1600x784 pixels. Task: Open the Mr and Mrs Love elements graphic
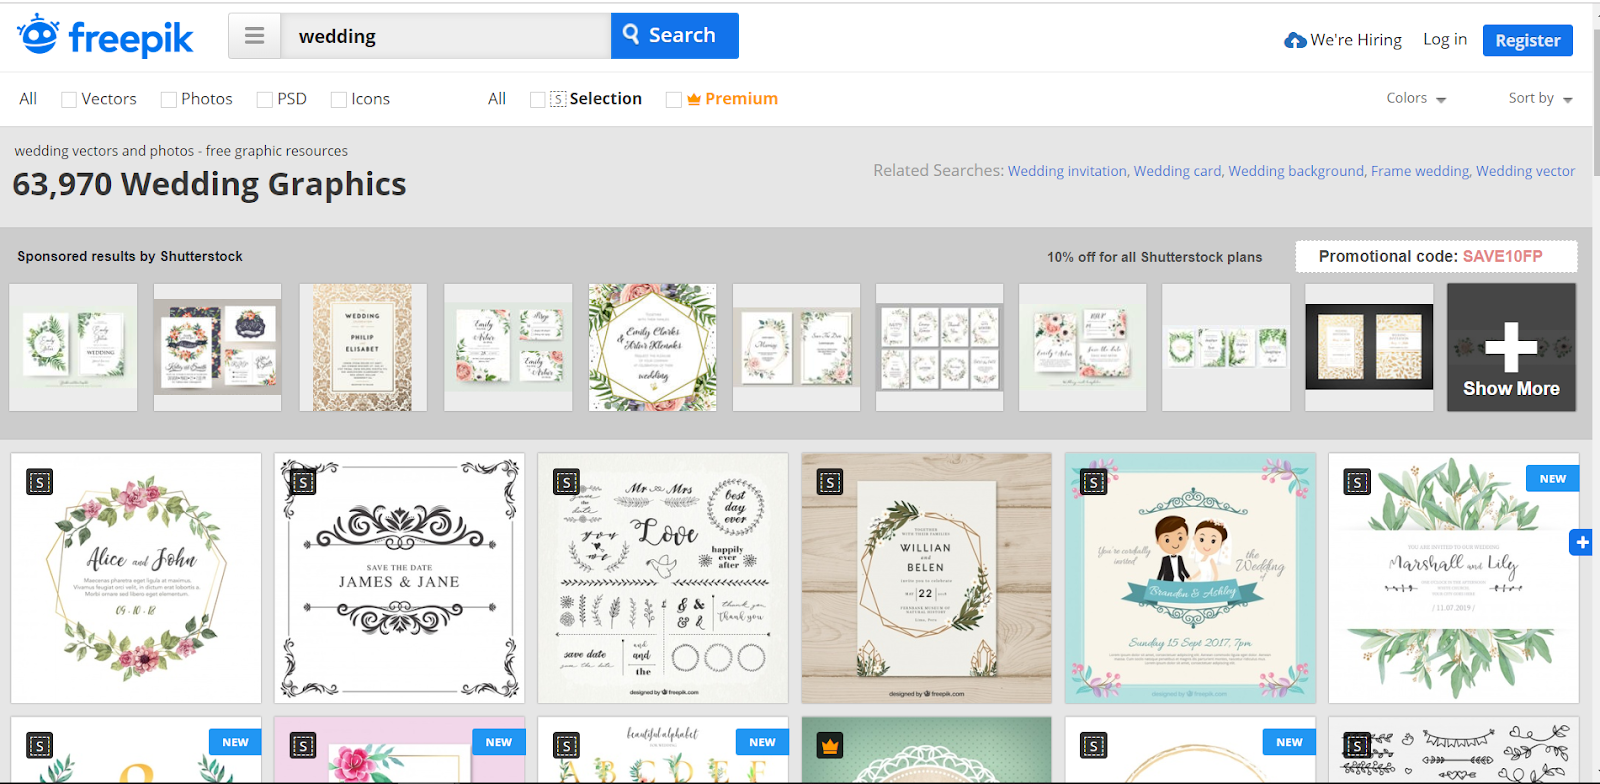[663, 578]
